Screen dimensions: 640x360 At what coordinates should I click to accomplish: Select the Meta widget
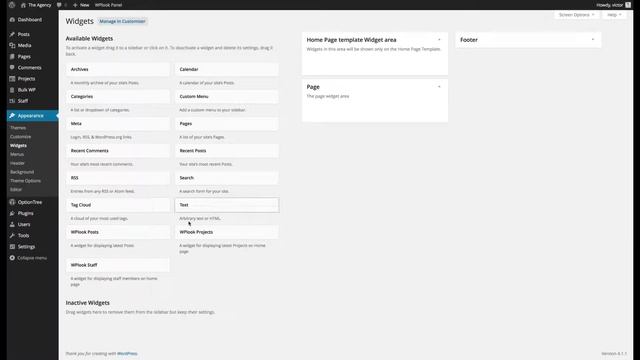(118, 123)
